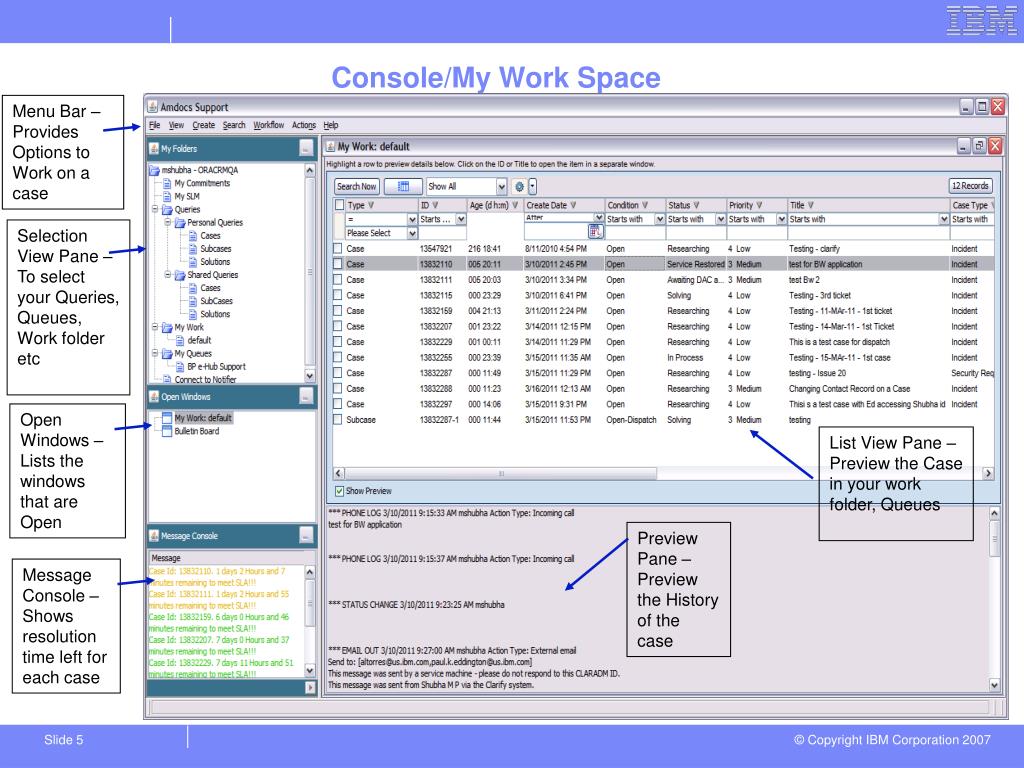This screenshot has height=768, width=1024.
Task: Click the Search Now button
Action: [x=357, y=187]
